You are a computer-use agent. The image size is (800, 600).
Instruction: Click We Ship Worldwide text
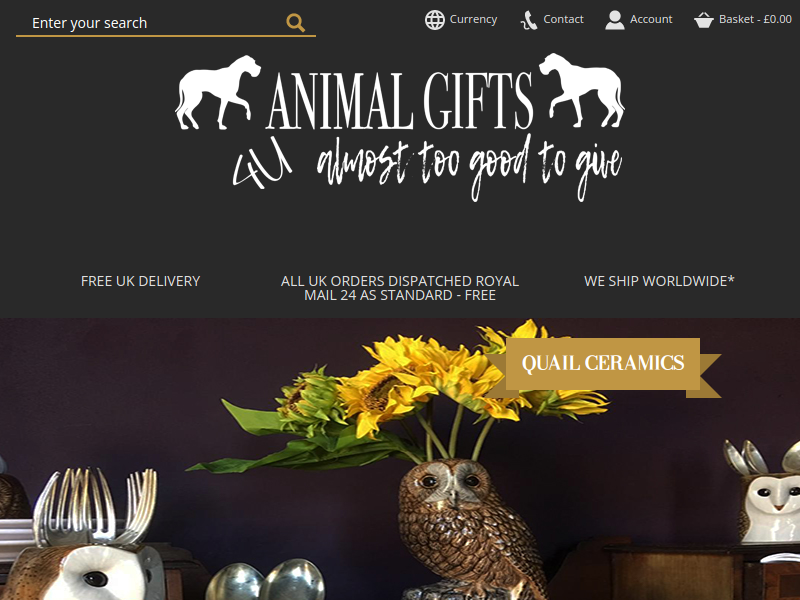point(659,281)
